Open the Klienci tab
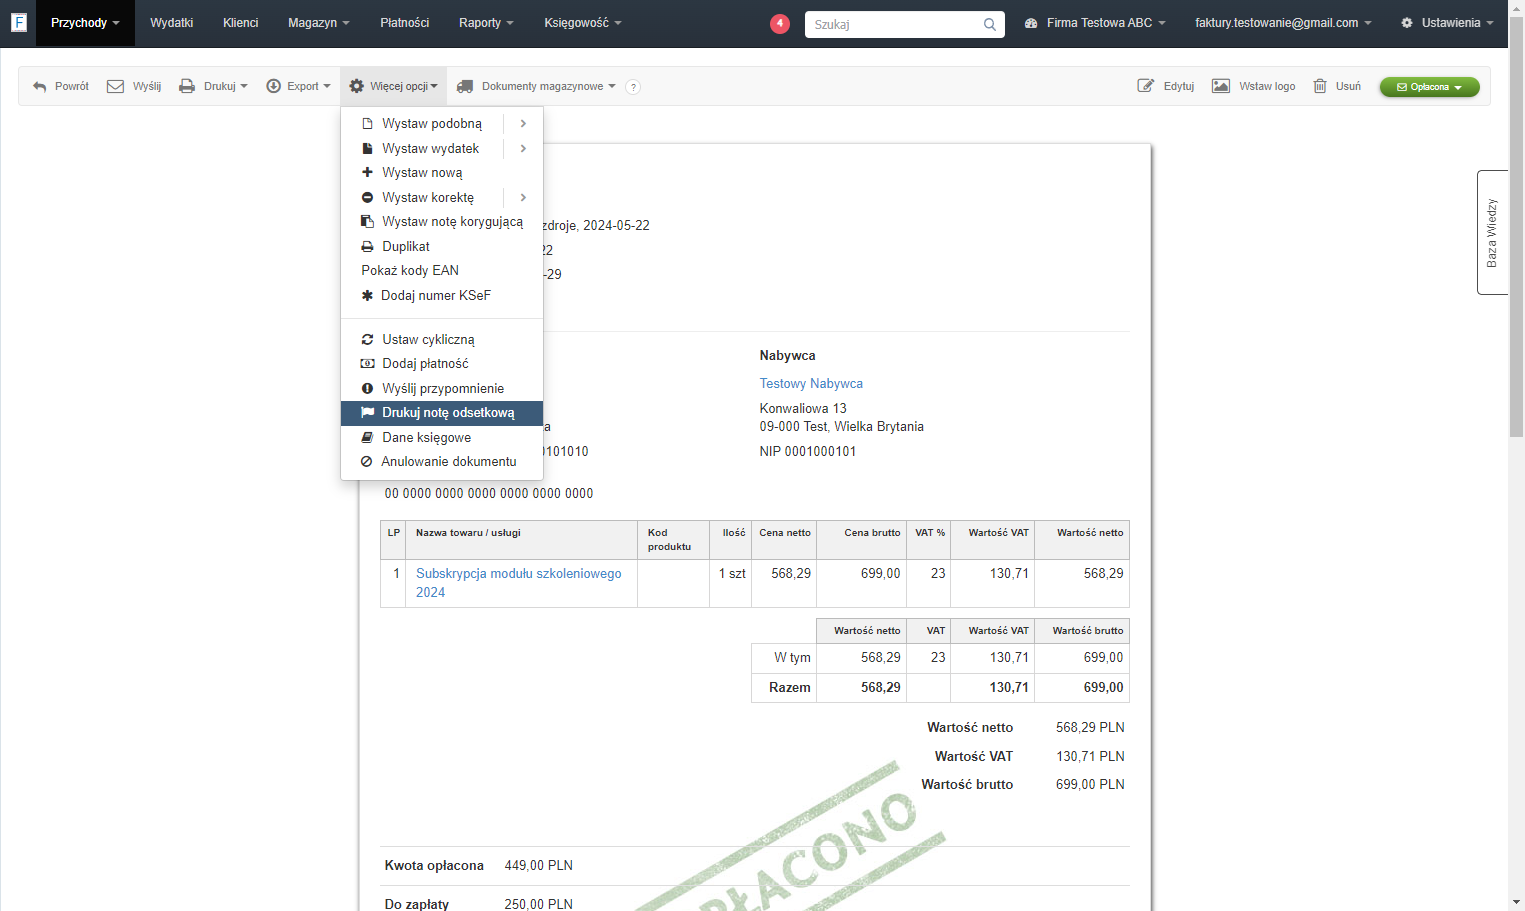Image resolution: width=1525 pixels, height=911 pixels. pyautogui.click(x=240, y=23)
